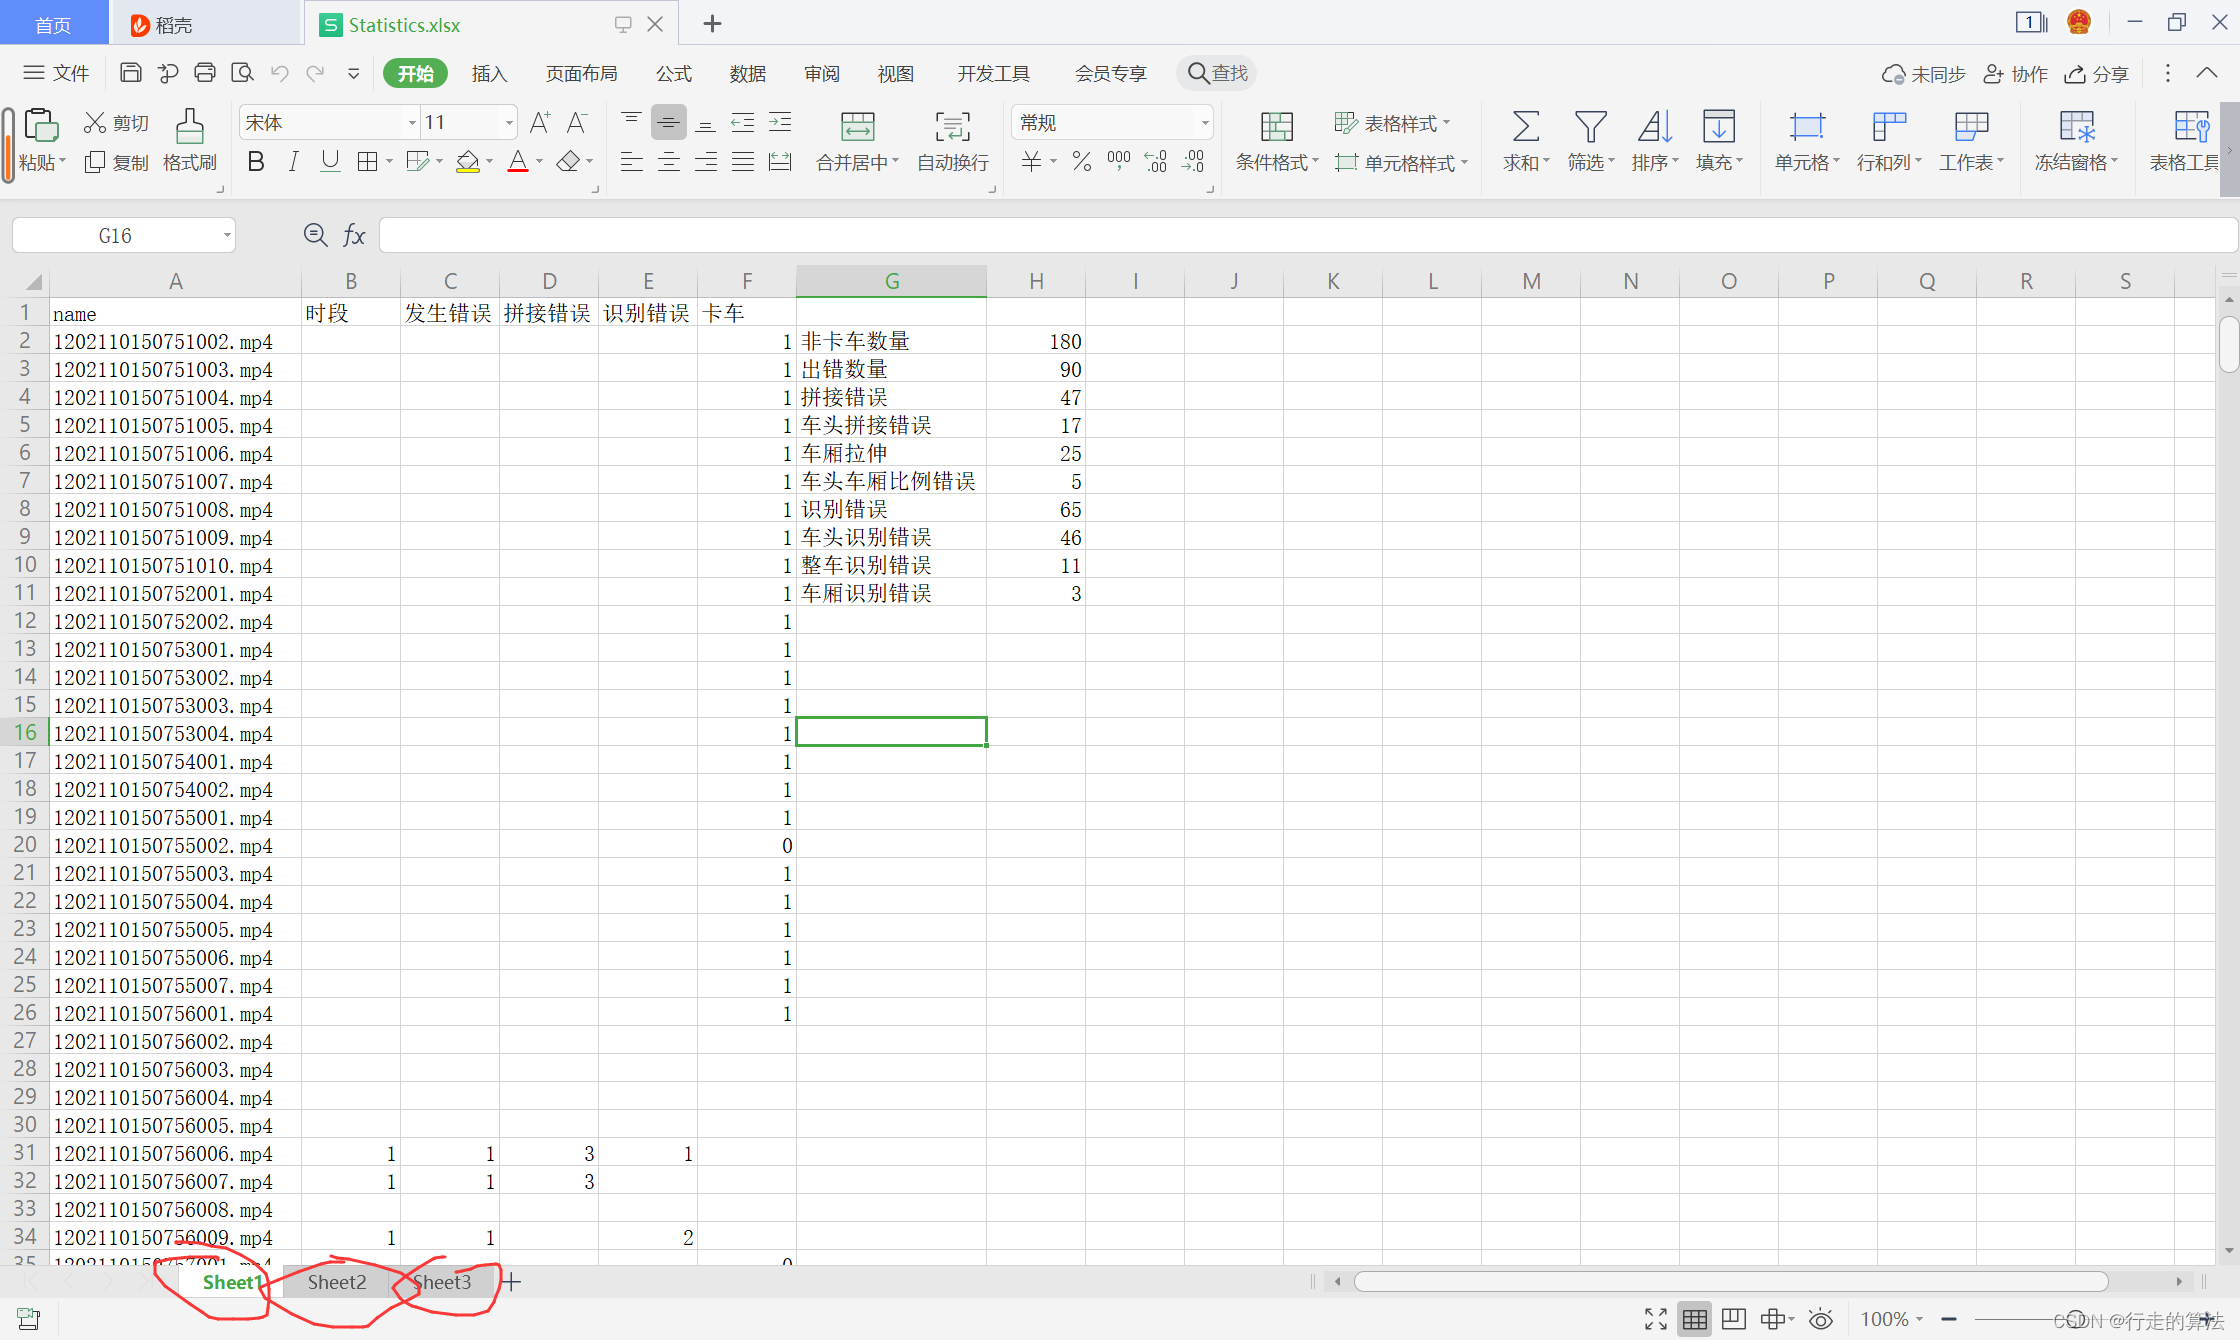Click the Sort A-Z icon
The height and width of the screenshot is (1340, 2240).
pyautogui.click(x=1654, y=128)
